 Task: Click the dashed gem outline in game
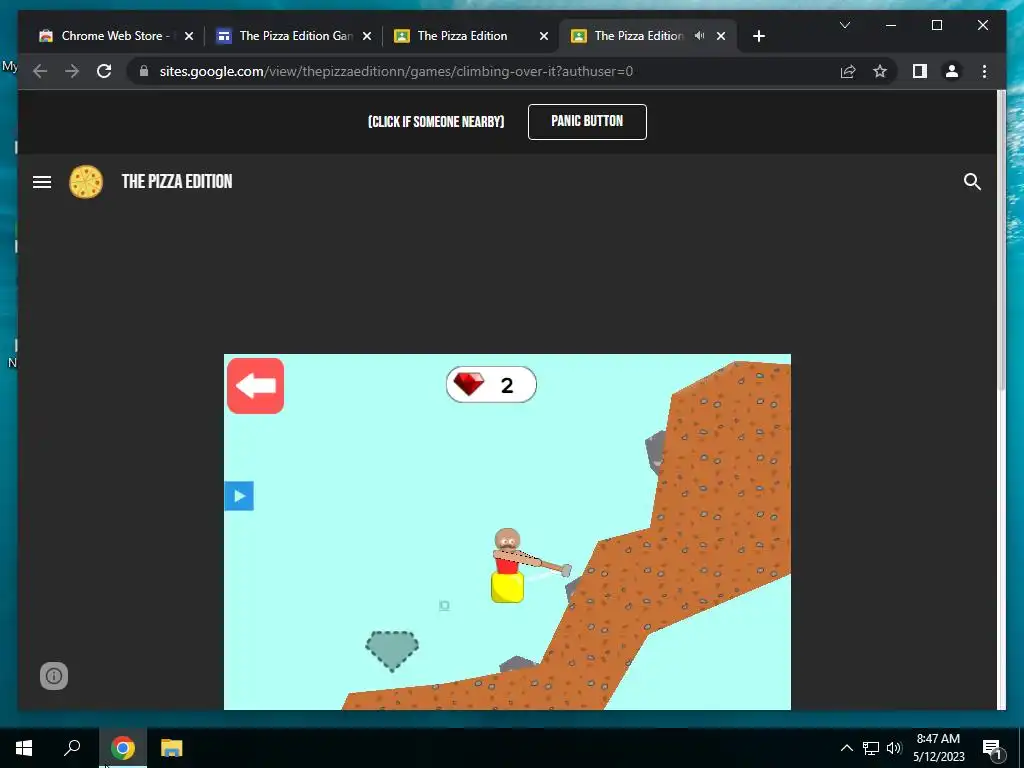pos(392,650)
